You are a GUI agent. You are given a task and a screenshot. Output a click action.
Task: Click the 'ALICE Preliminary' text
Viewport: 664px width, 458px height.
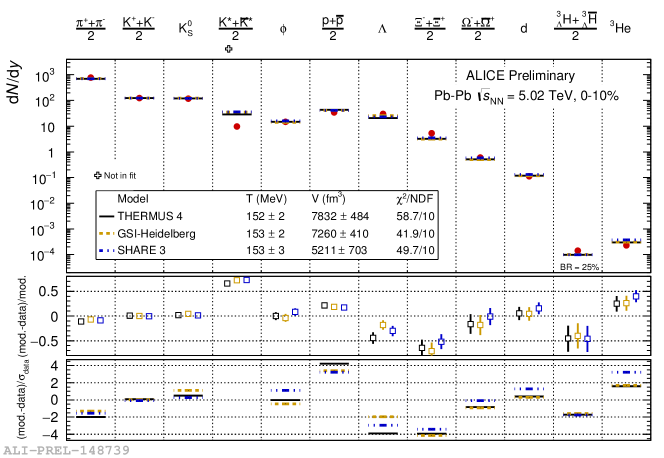tap(520, 76)
